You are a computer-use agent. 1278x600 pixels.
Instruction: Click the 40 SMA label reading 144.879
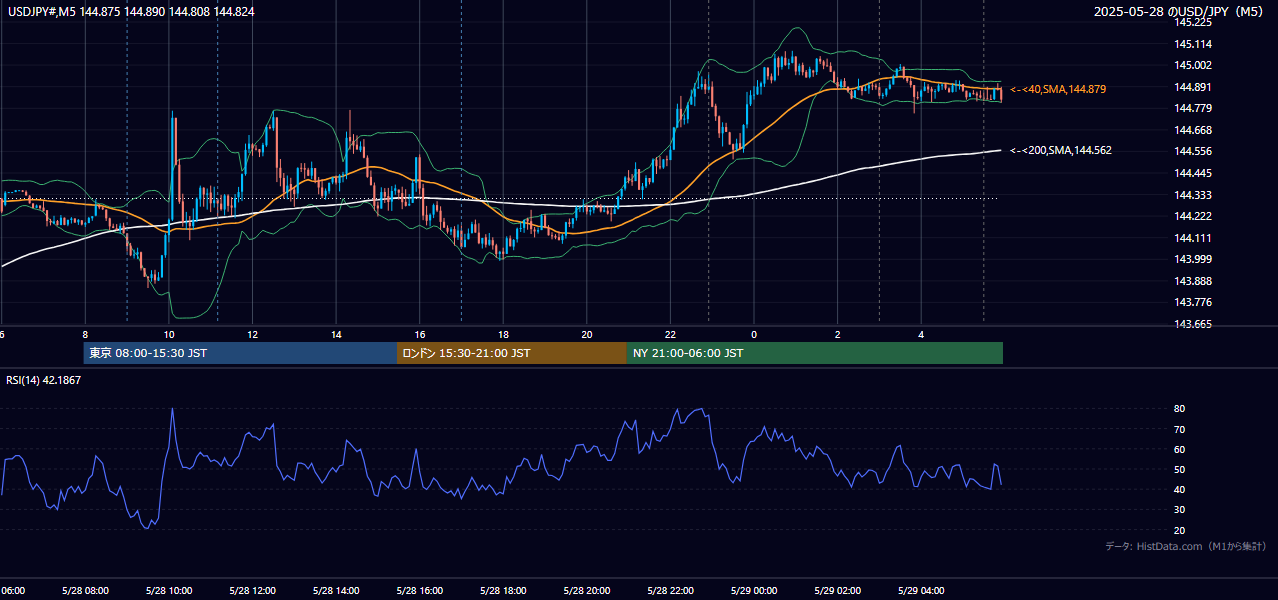point(1058,89)
